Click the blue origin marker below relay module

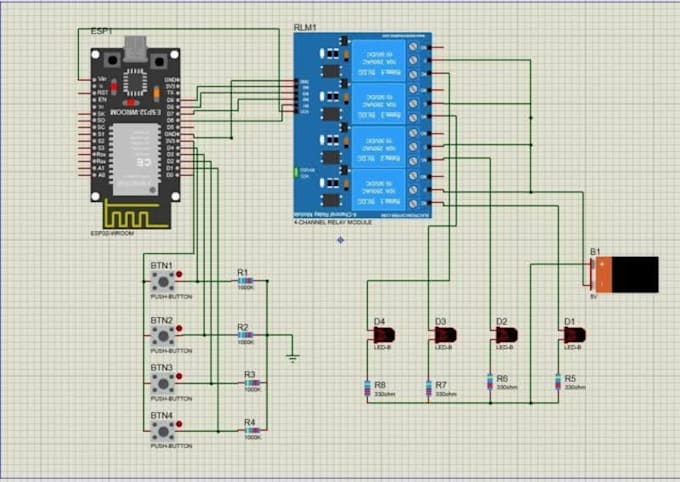tap(340, 240)
